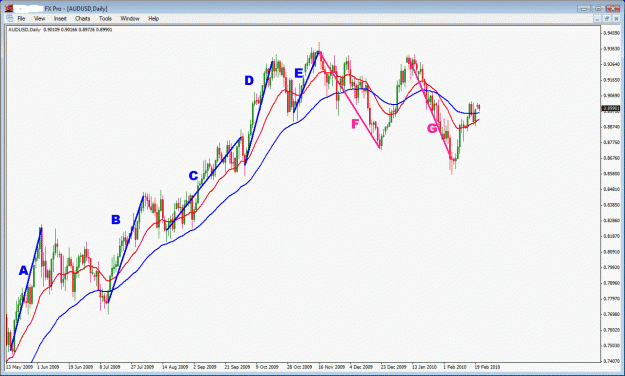Close the AUDUSD,Daily chart child window

pyautogui.click(x=616, y=19)
